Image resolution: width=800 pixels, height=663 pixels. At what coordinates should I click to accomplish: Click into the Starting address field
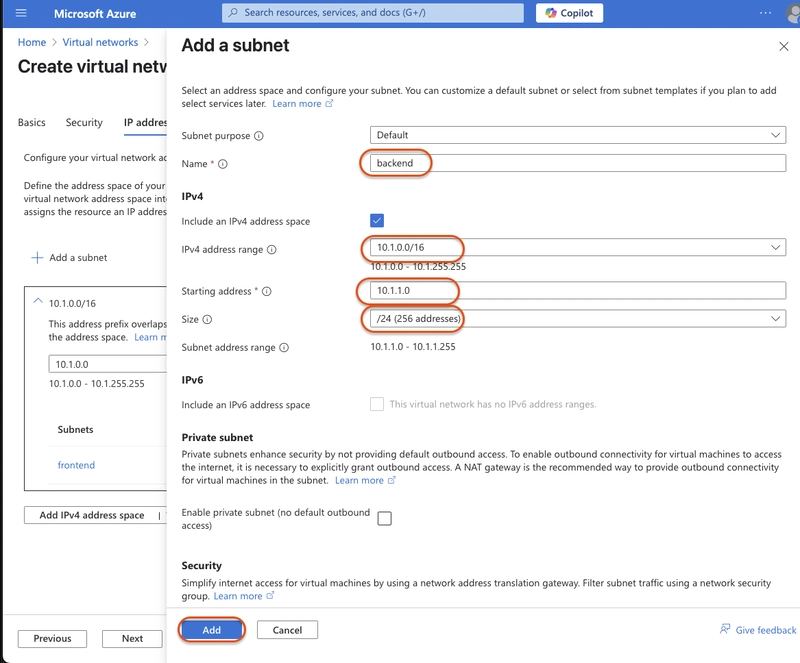(x=578, y=290)
